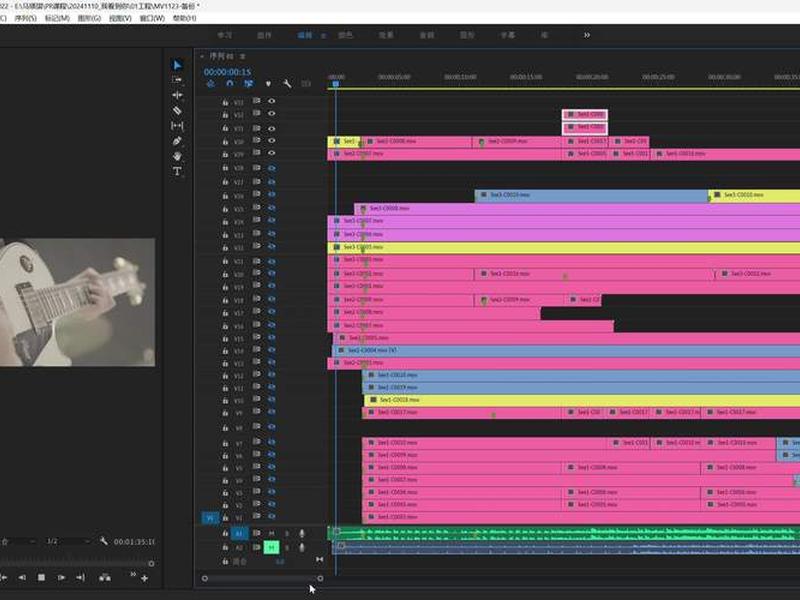
Task: Select the Pen tool
Action: click(x=177, y=141)
